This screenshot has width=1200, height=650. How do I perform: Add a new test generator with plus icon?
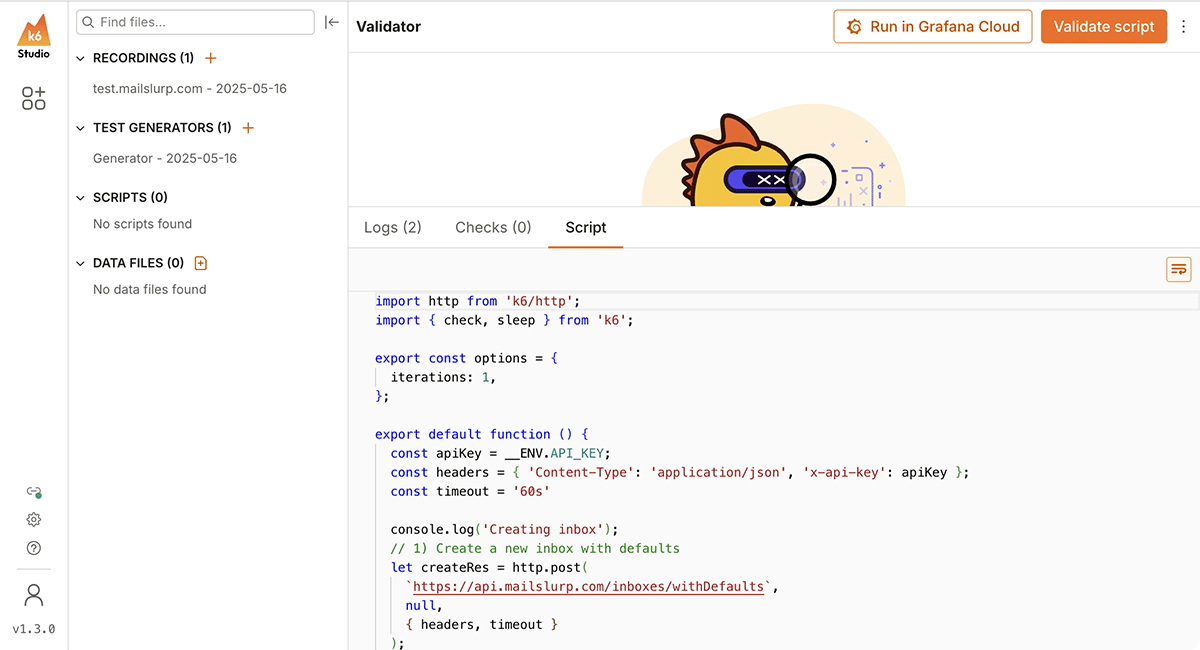tap(248, 128)
